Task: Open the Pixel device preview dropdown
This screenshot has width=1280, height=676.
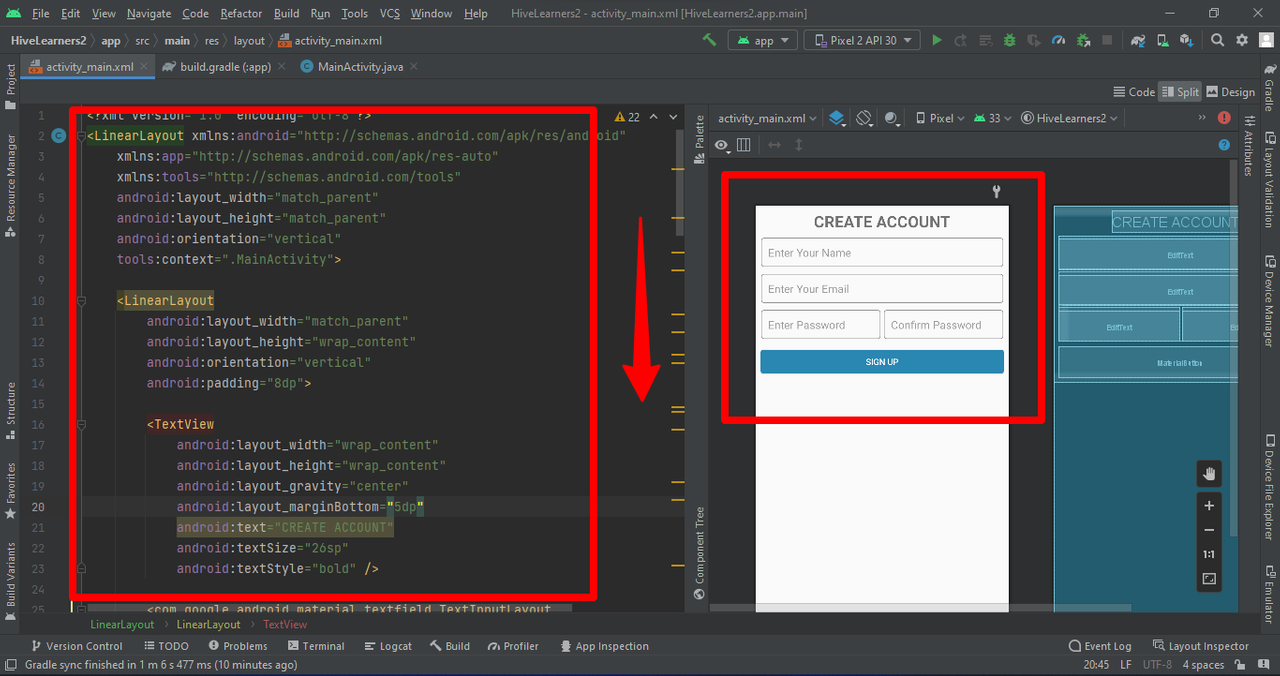Action: (x=940, y=118)
